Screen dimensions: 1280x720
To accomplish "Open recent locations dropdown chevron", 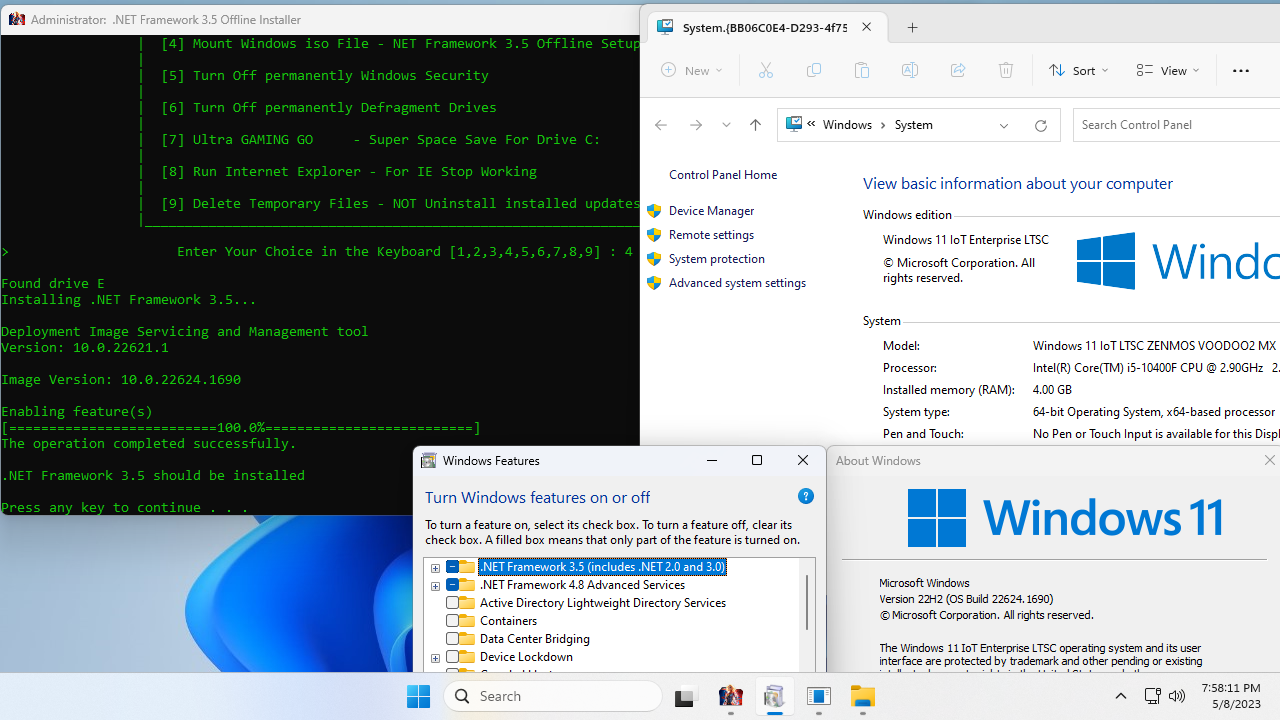I will coord(726,125).
